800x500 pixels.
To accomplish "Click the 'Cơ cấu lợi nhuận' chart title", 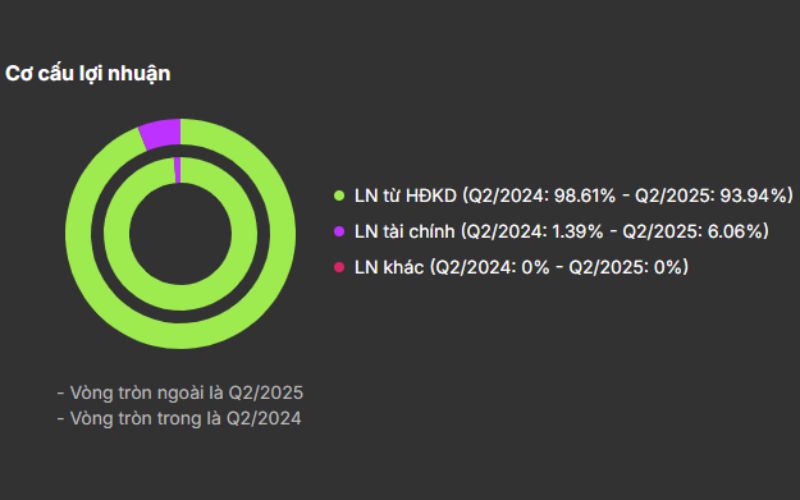I will pos(88,73).
